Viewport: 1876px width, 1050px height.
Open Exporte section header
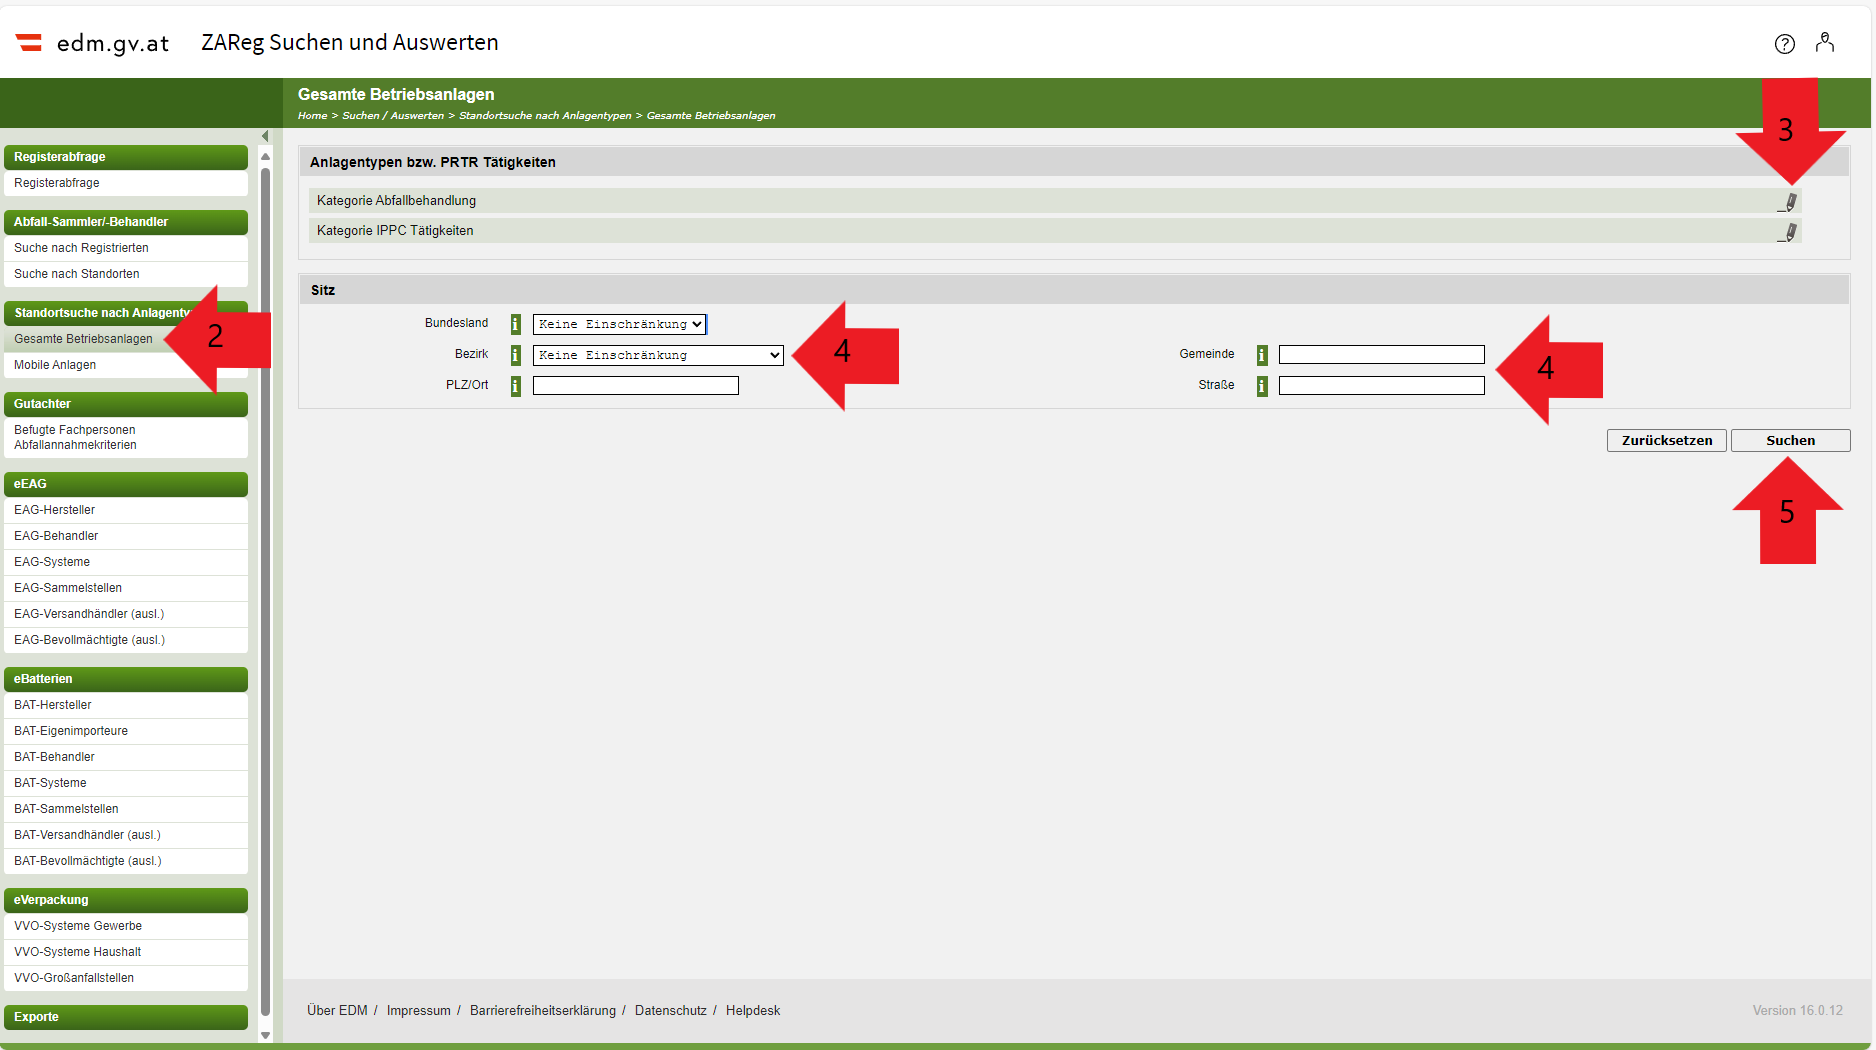(126, 1017)
